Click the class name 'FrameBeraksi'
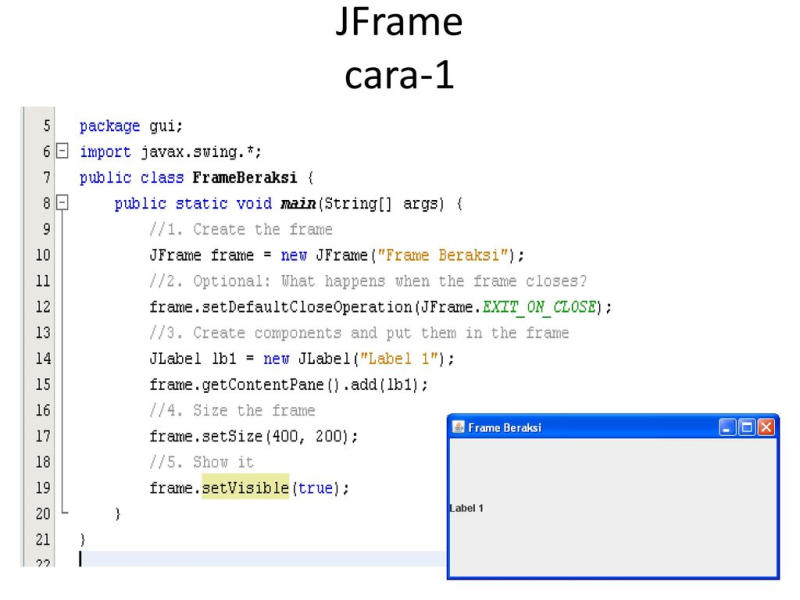The width and height of the screenshot is (800, 600). 244,178
